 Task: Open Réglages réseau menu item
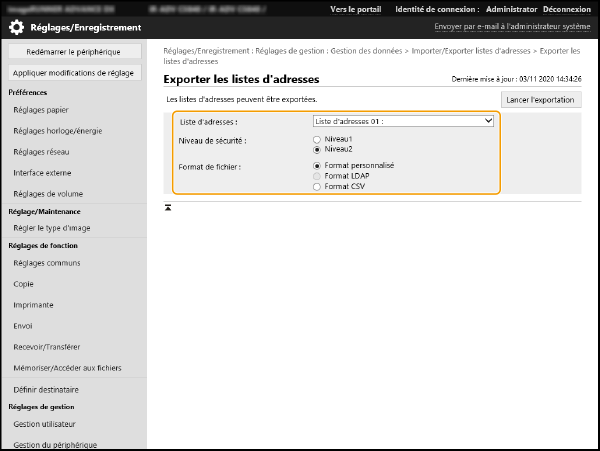click(43, 151)
